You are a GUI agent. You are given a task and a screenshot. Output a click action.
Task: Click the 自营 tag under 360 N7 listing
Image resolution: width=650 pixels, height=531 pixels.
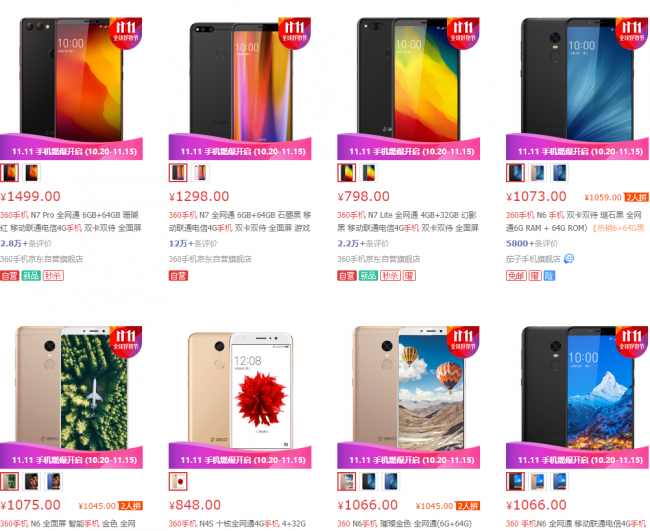coord(178,276)
